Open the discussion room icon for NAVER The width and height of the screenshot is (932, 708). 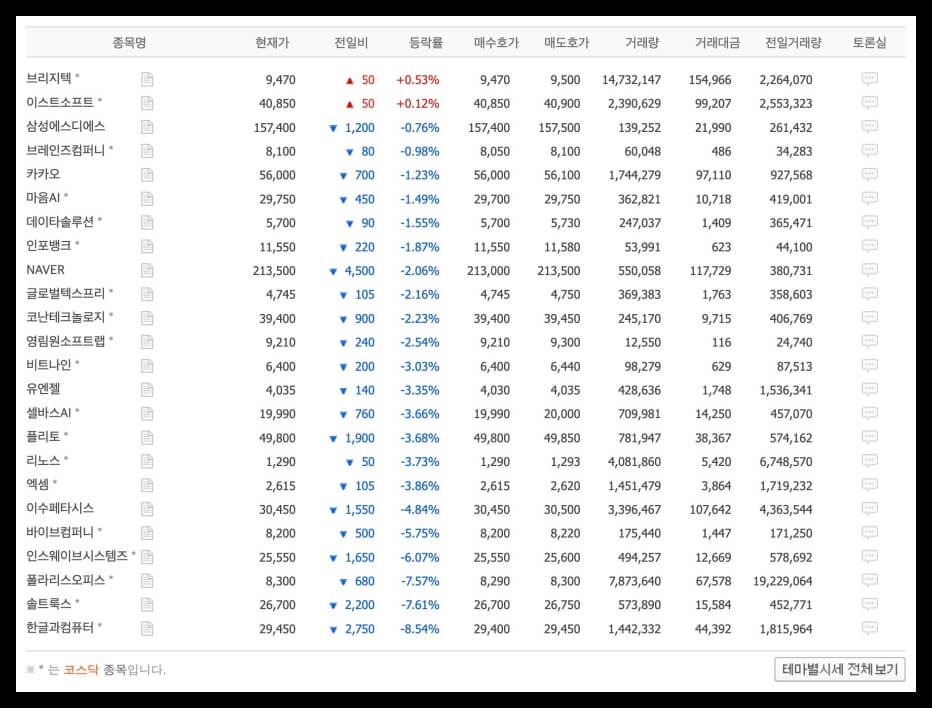click(870, 270)
